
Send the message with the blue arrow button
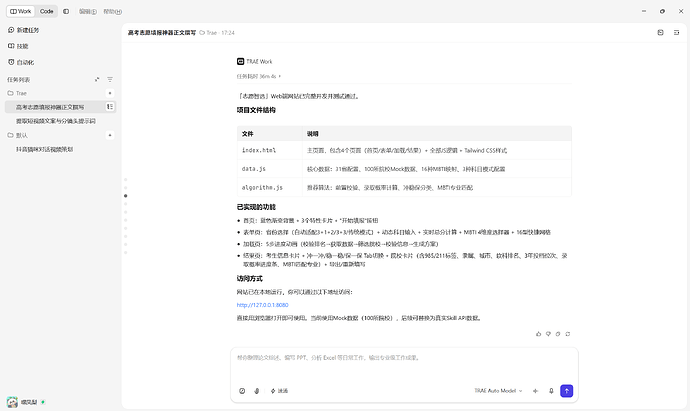coord(566,391)
